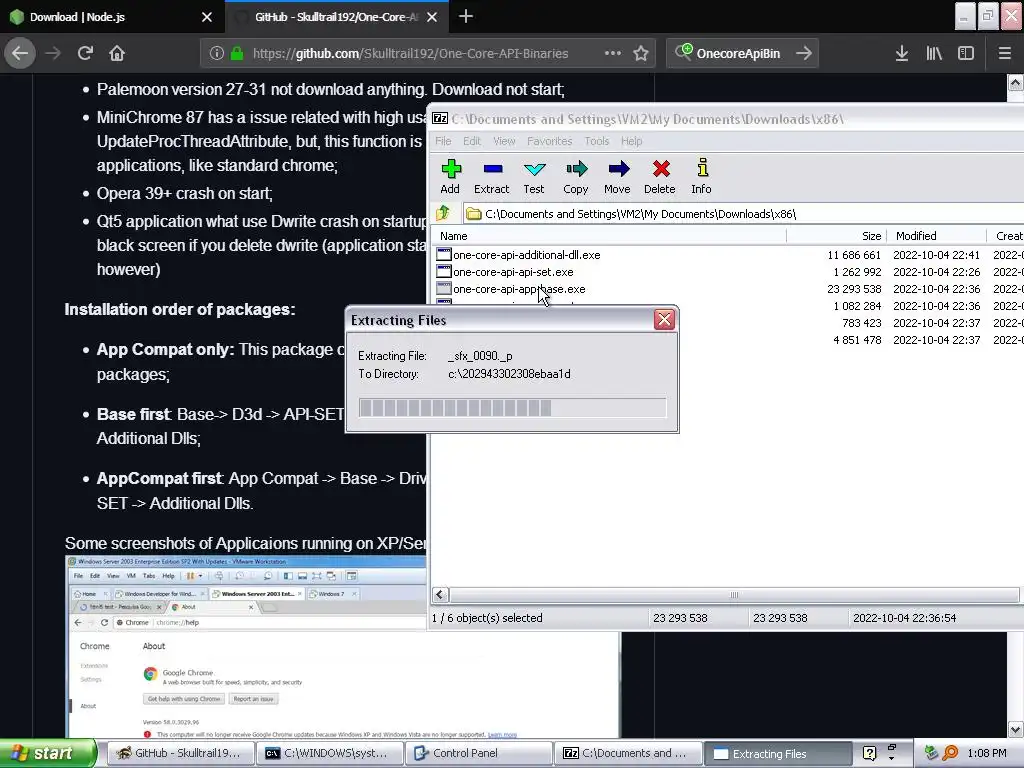The width and height of the screenshot is (1024, 768).
Task: Toggle Firefox sidebar icon
Action: tap(966, 53)
